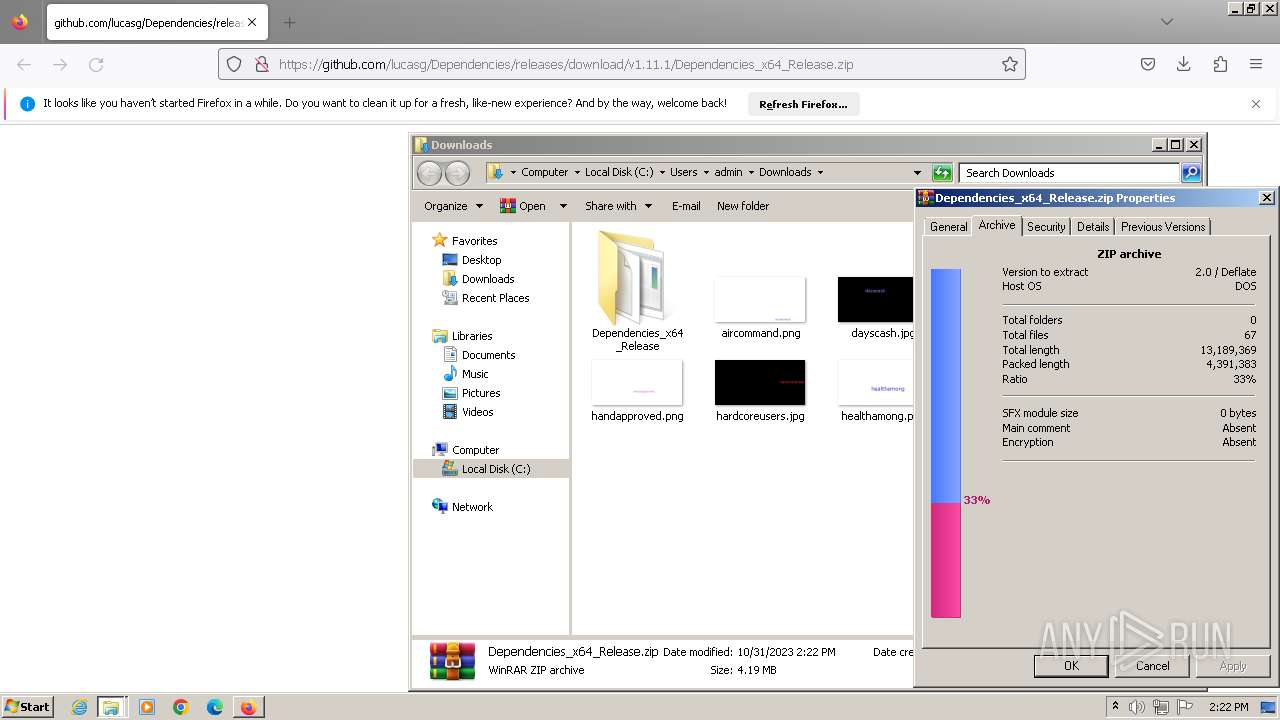Switch to the Security tab in Properties
Viewport: 1280px width, 720px height.
click(1046, 227)
